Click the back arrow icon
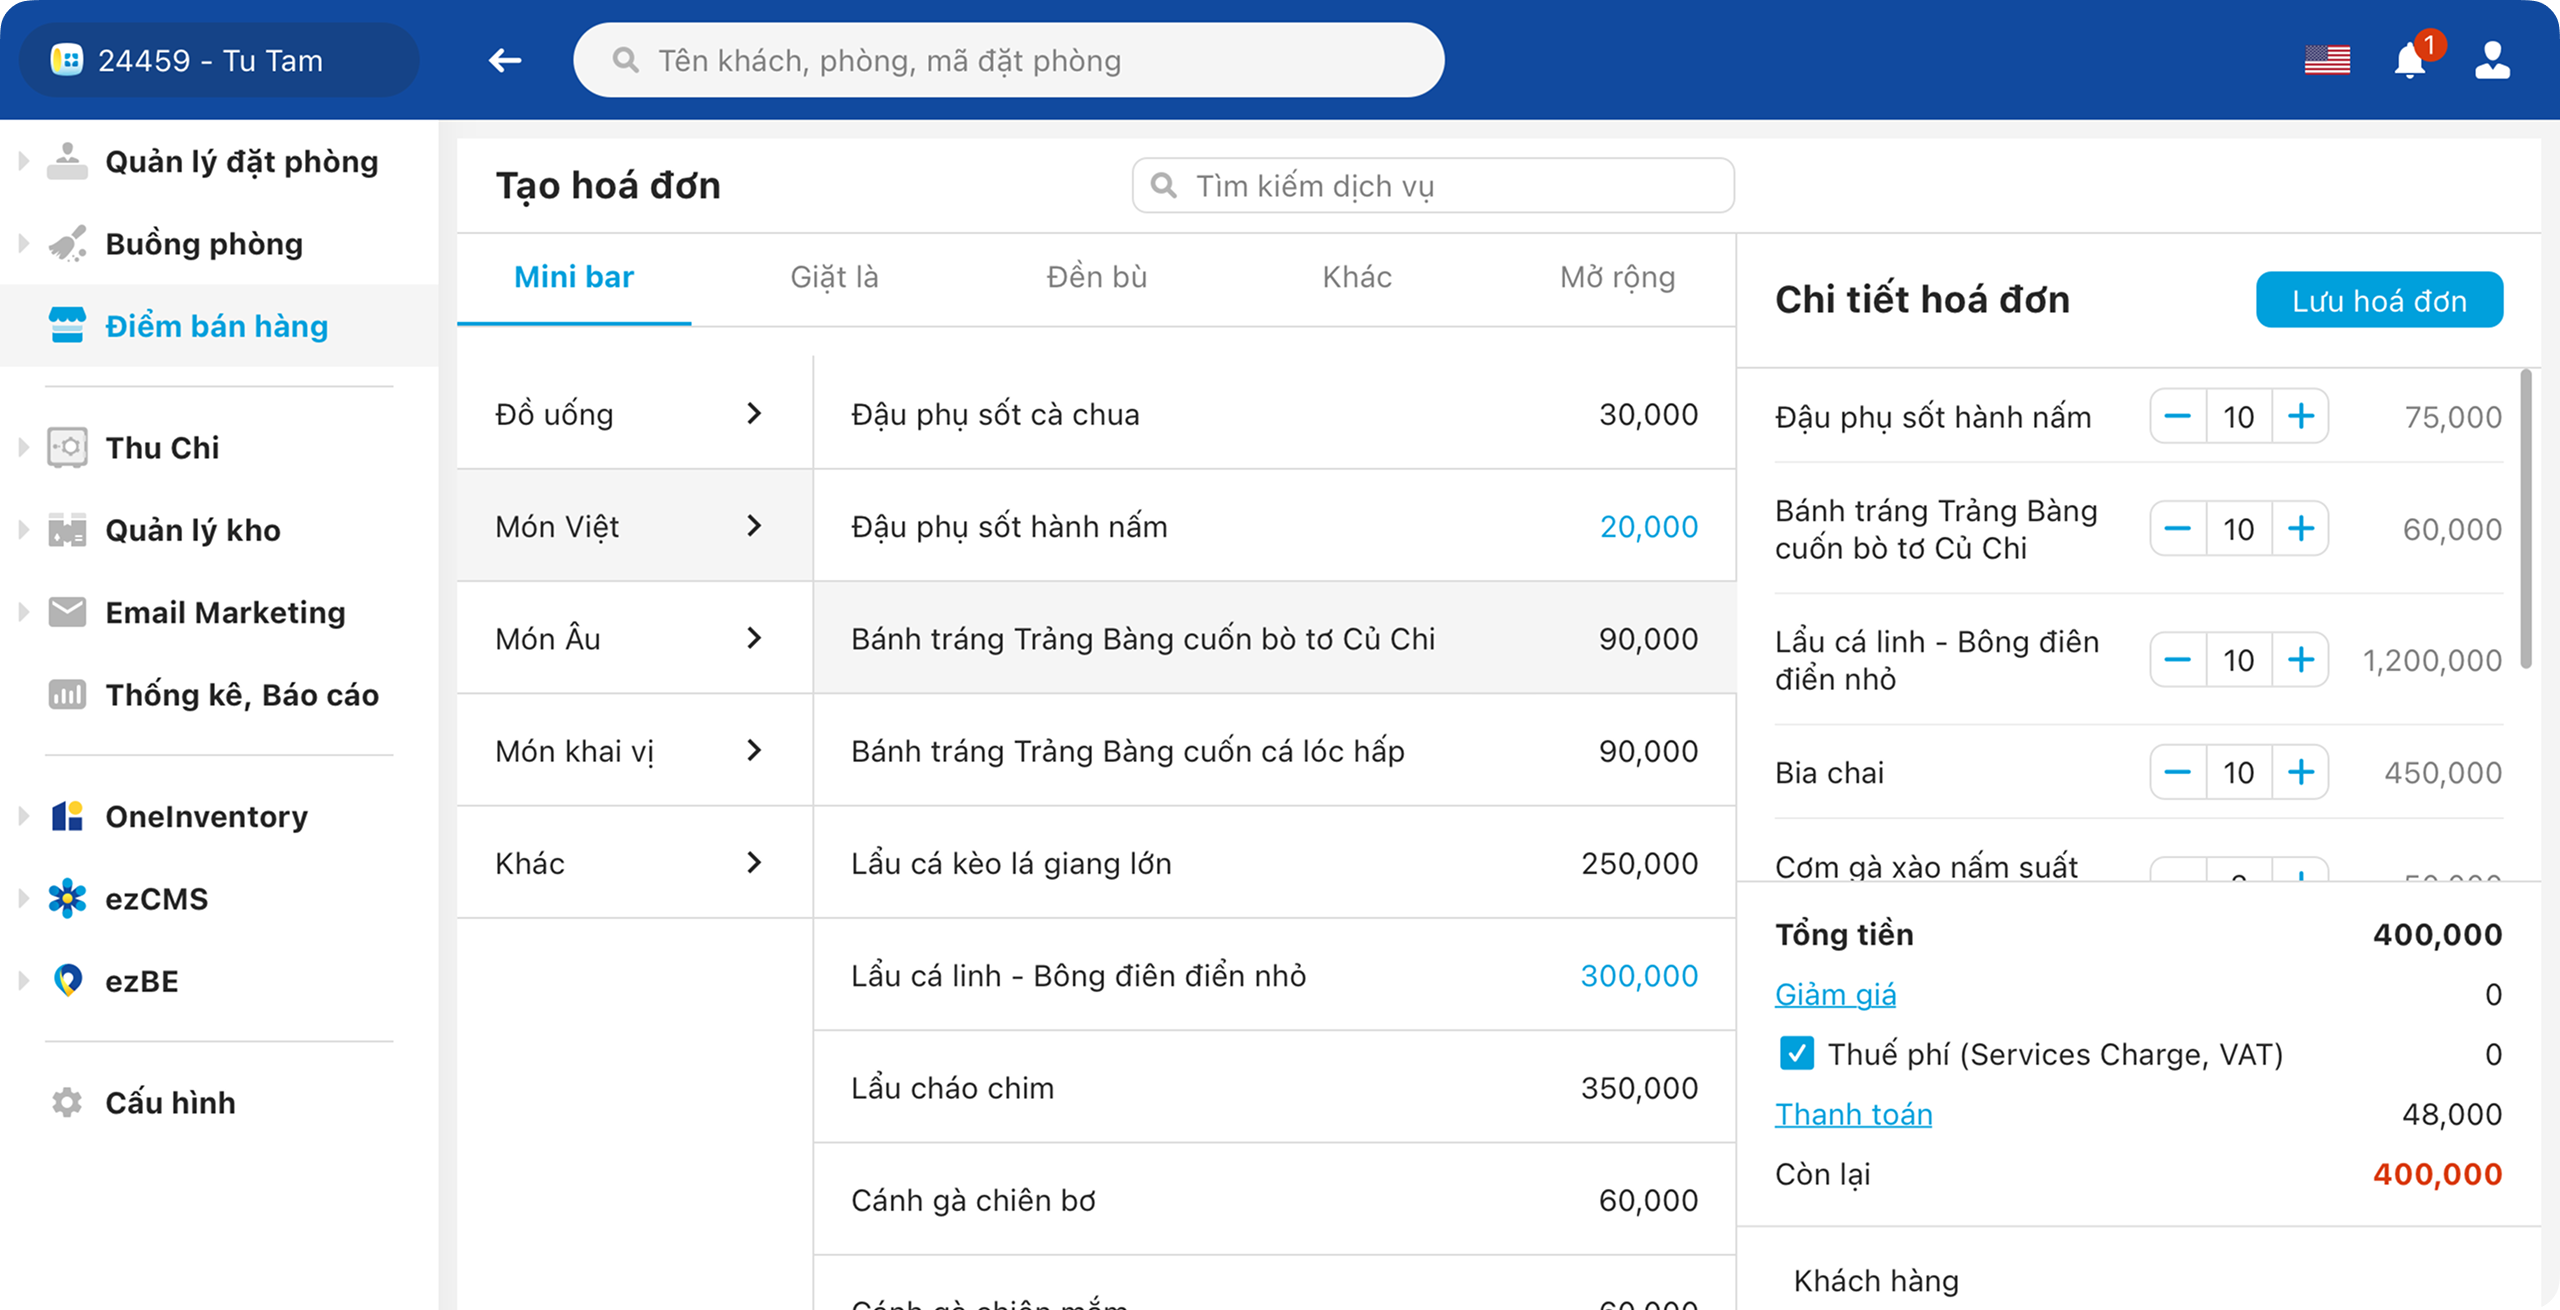The image size is (2560, 1310). [x=505, y=60]
